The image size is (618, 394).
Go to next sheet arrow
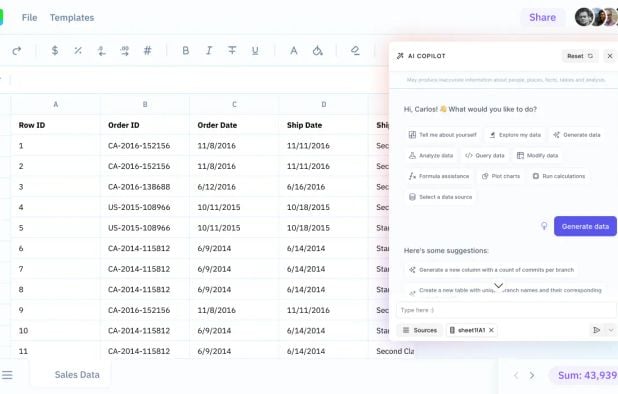(532, 375)
